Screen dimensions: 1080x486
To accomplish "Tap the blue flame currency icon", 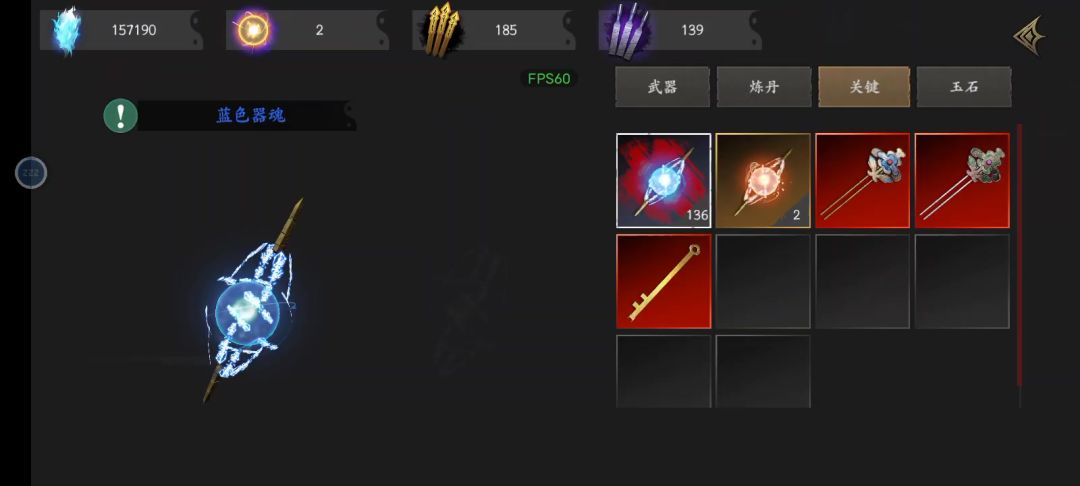I will coord(67,30).
